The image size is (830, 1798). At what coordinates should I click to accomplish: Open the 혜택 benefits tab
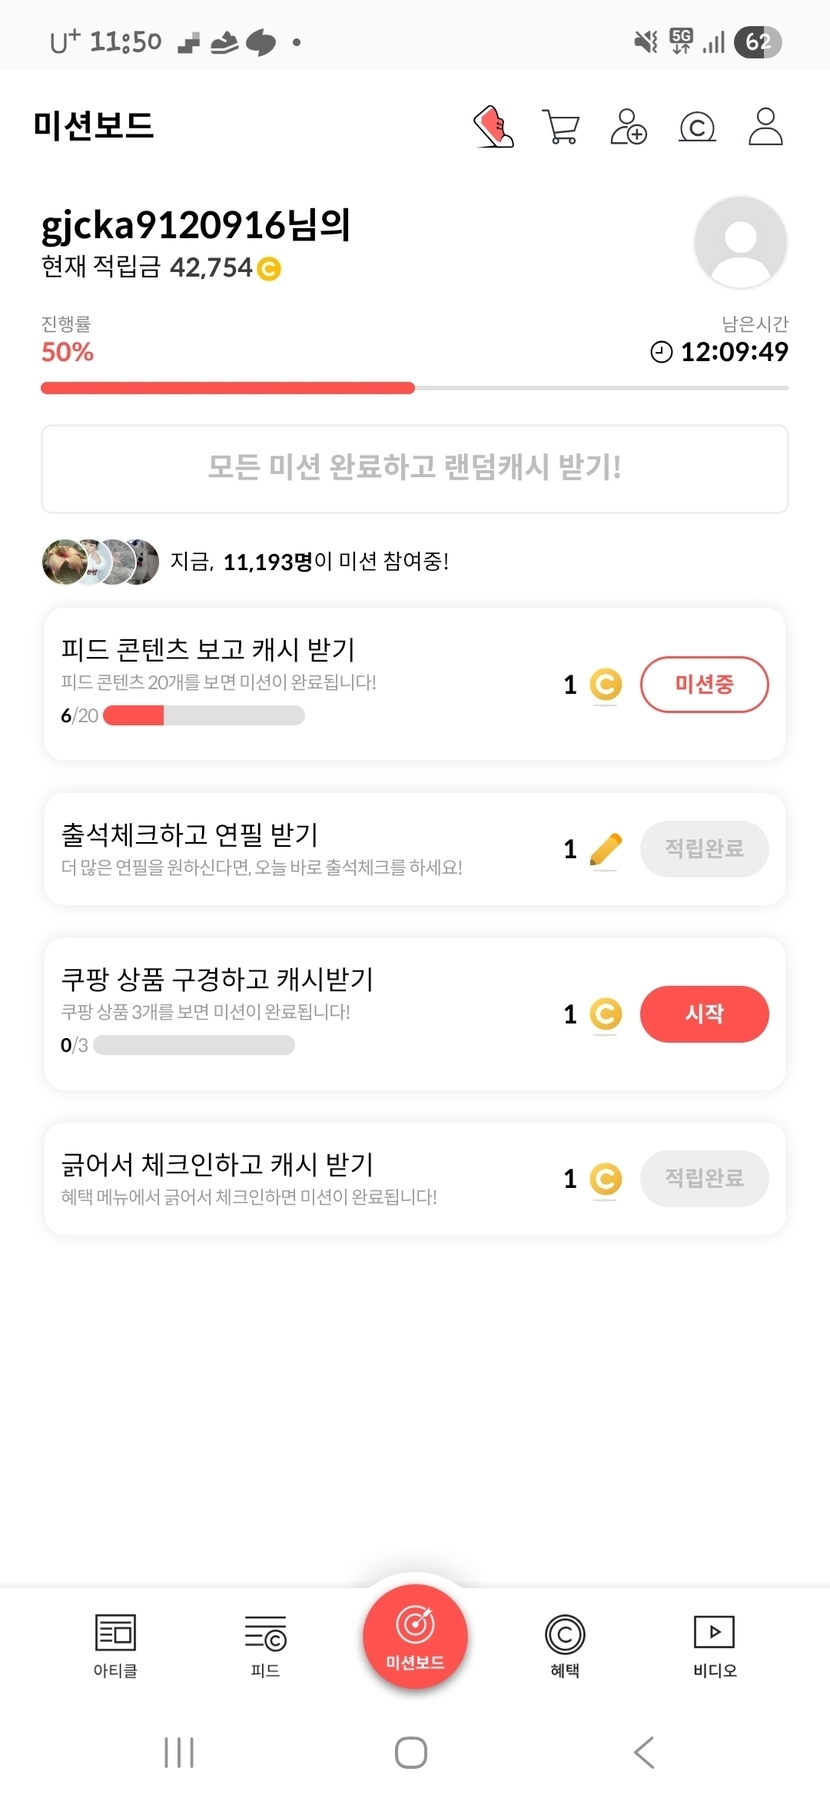tap(565, 1645)
